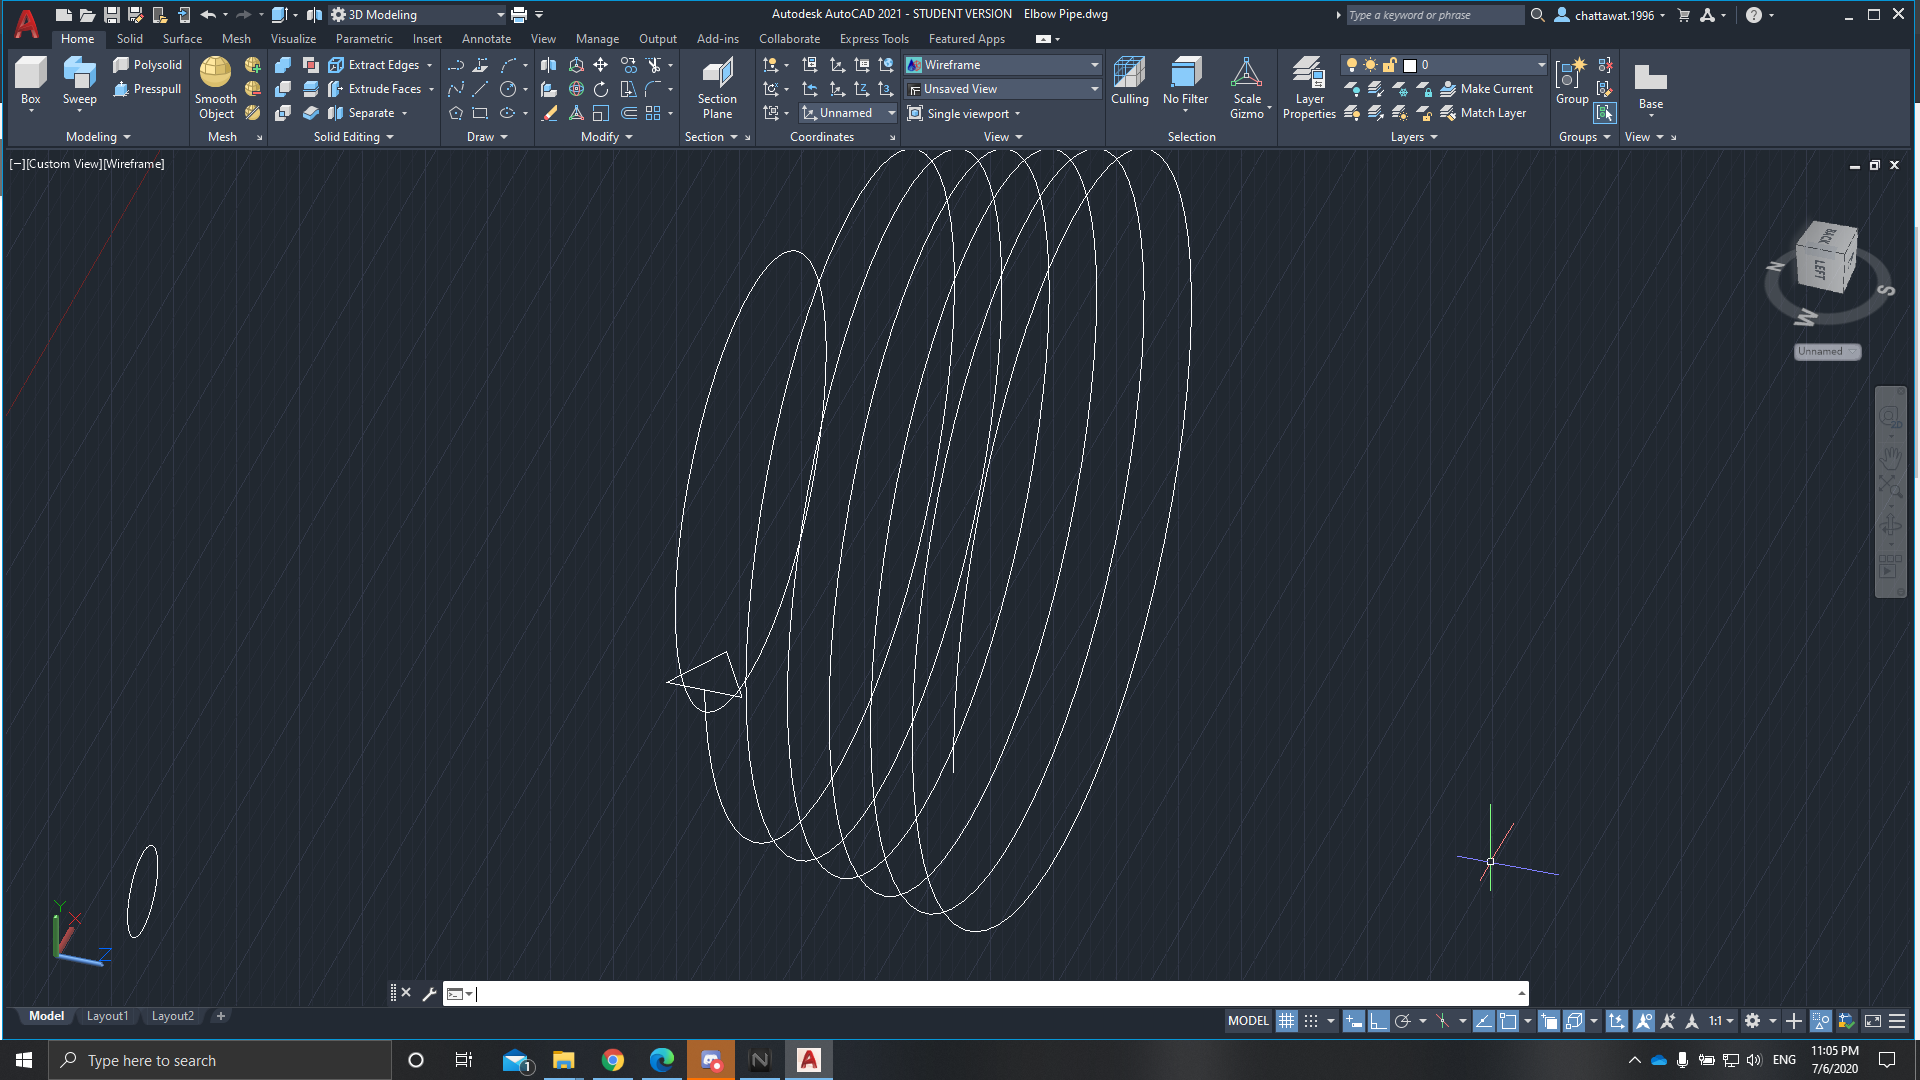Open the Mesh ribbon tab
The image size is (1920, 1080).
click(x=236, y=38)
